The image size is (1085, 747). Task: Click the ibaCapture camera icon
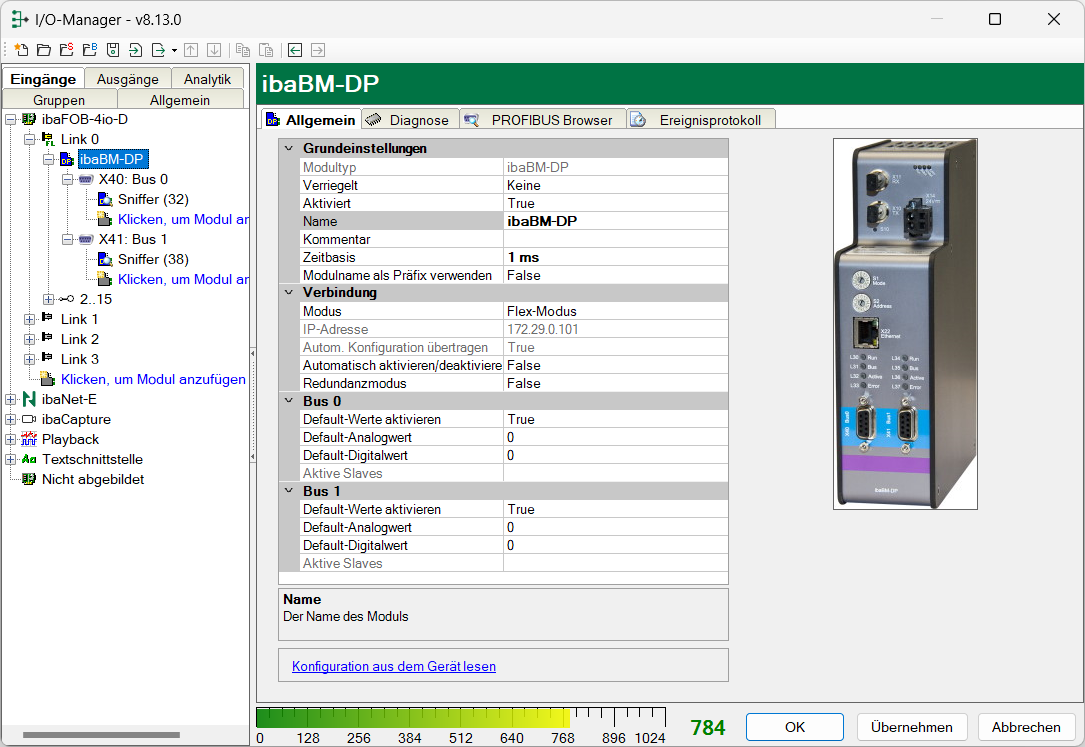coord(29,419)
